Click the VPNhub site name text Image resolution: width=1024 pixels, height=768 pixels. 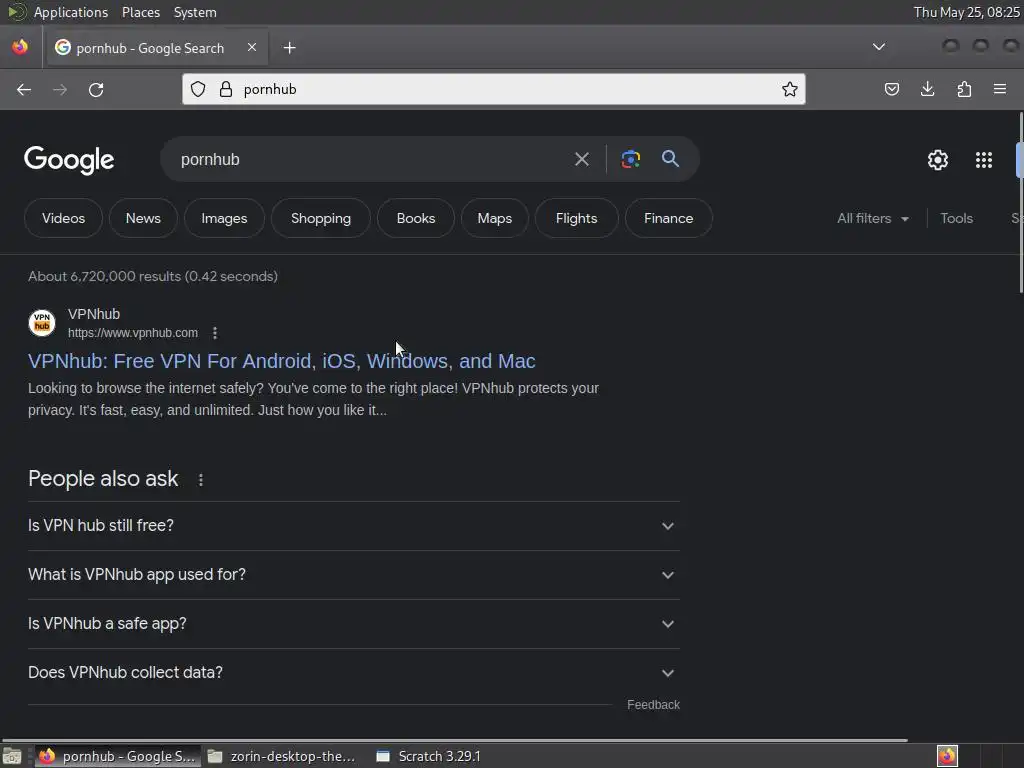[94, 314]
